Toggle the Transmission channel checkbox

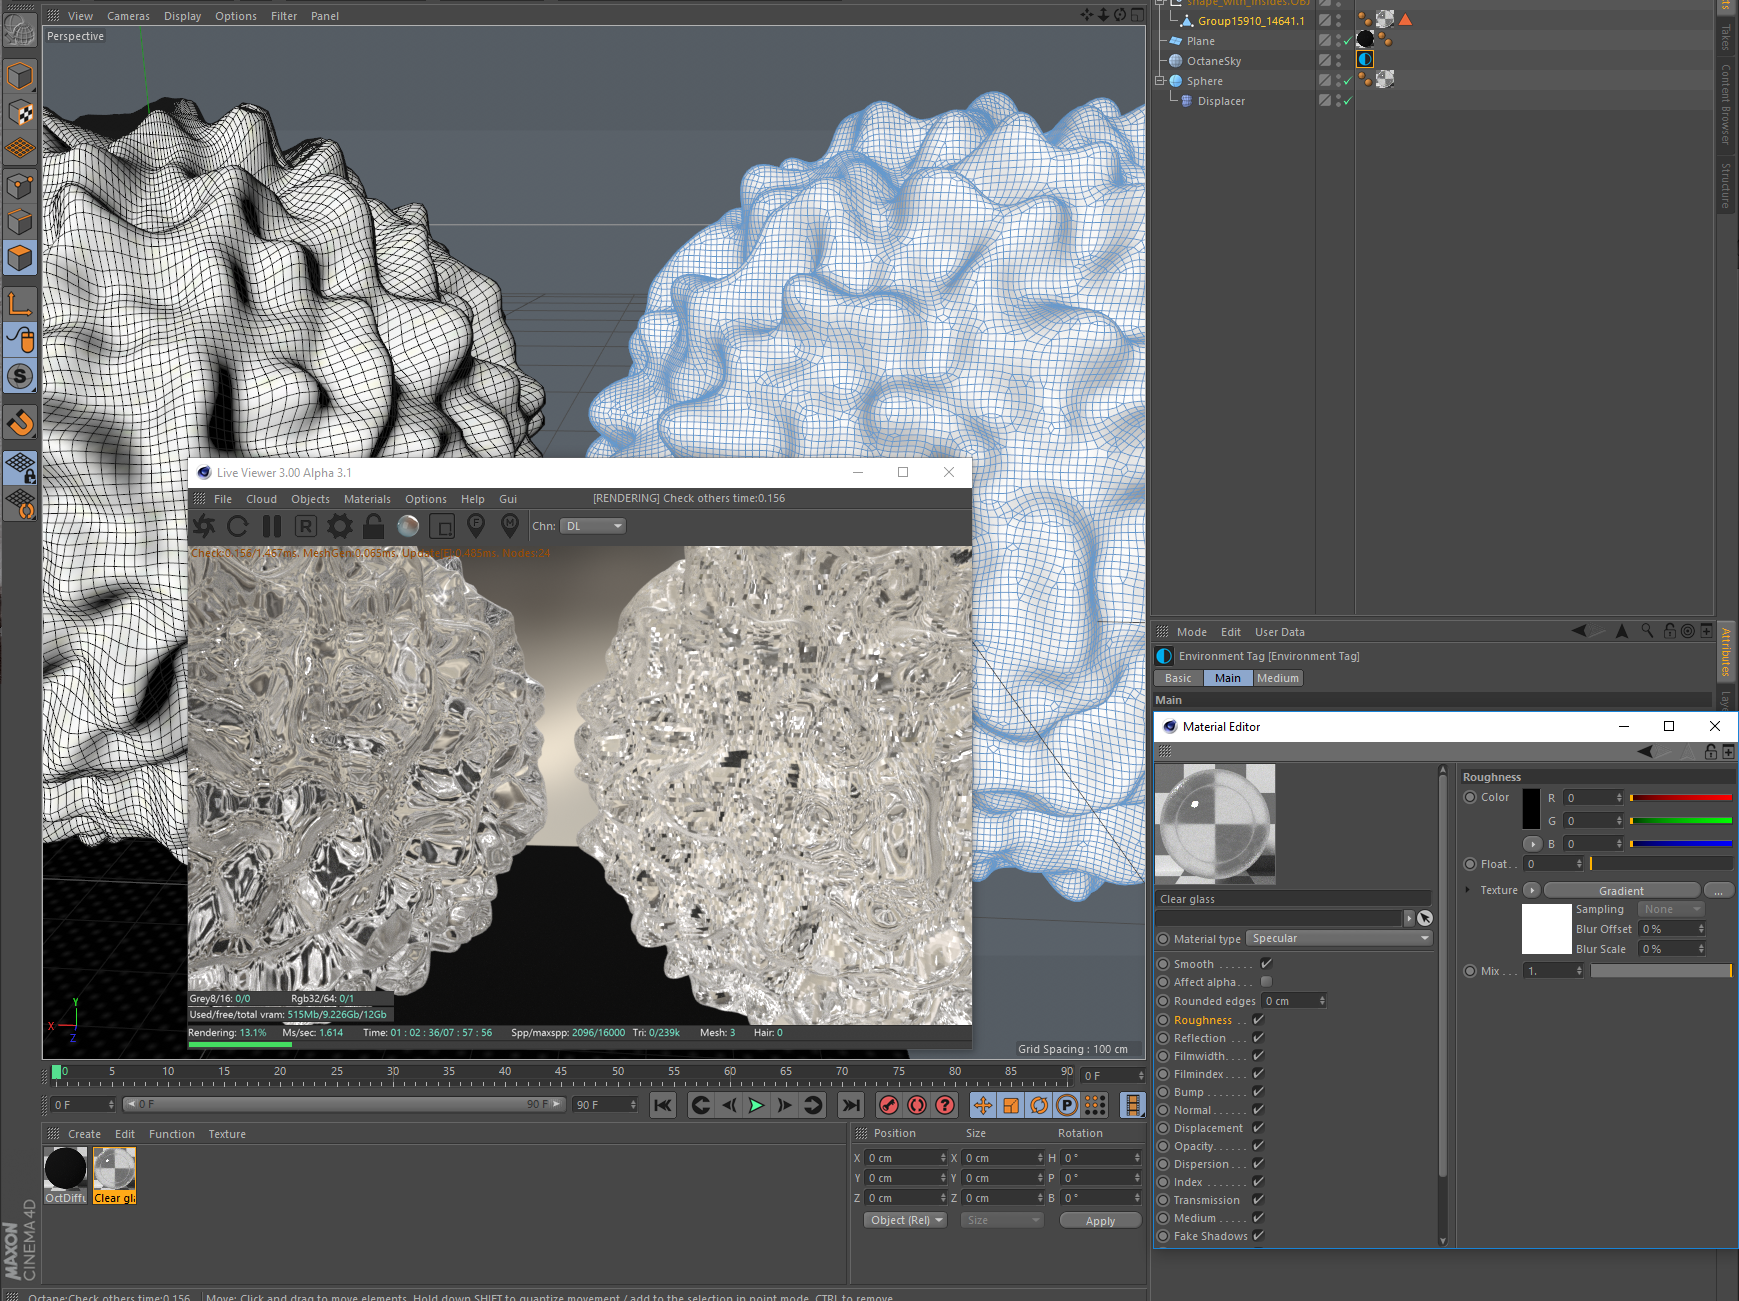pyautogui.click(x=1258, y=1200)
